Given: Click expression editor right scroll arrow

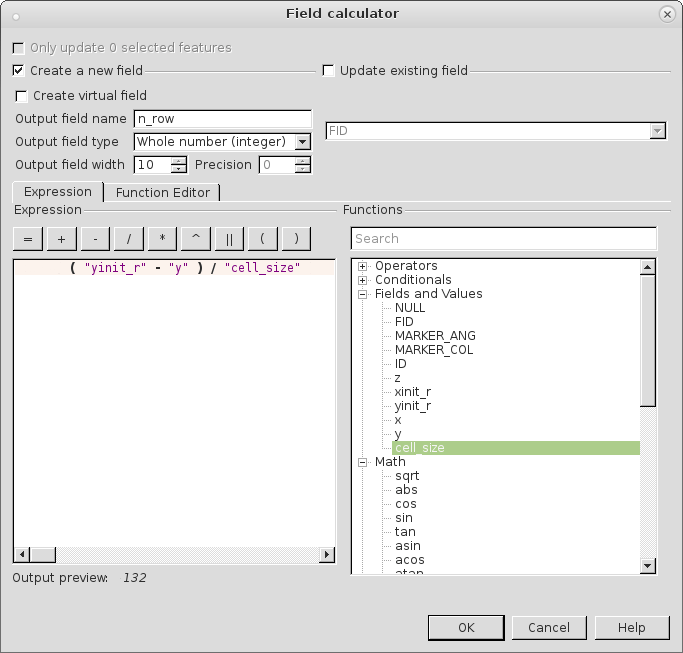Looking at the screenshot, I should [327, 555].
